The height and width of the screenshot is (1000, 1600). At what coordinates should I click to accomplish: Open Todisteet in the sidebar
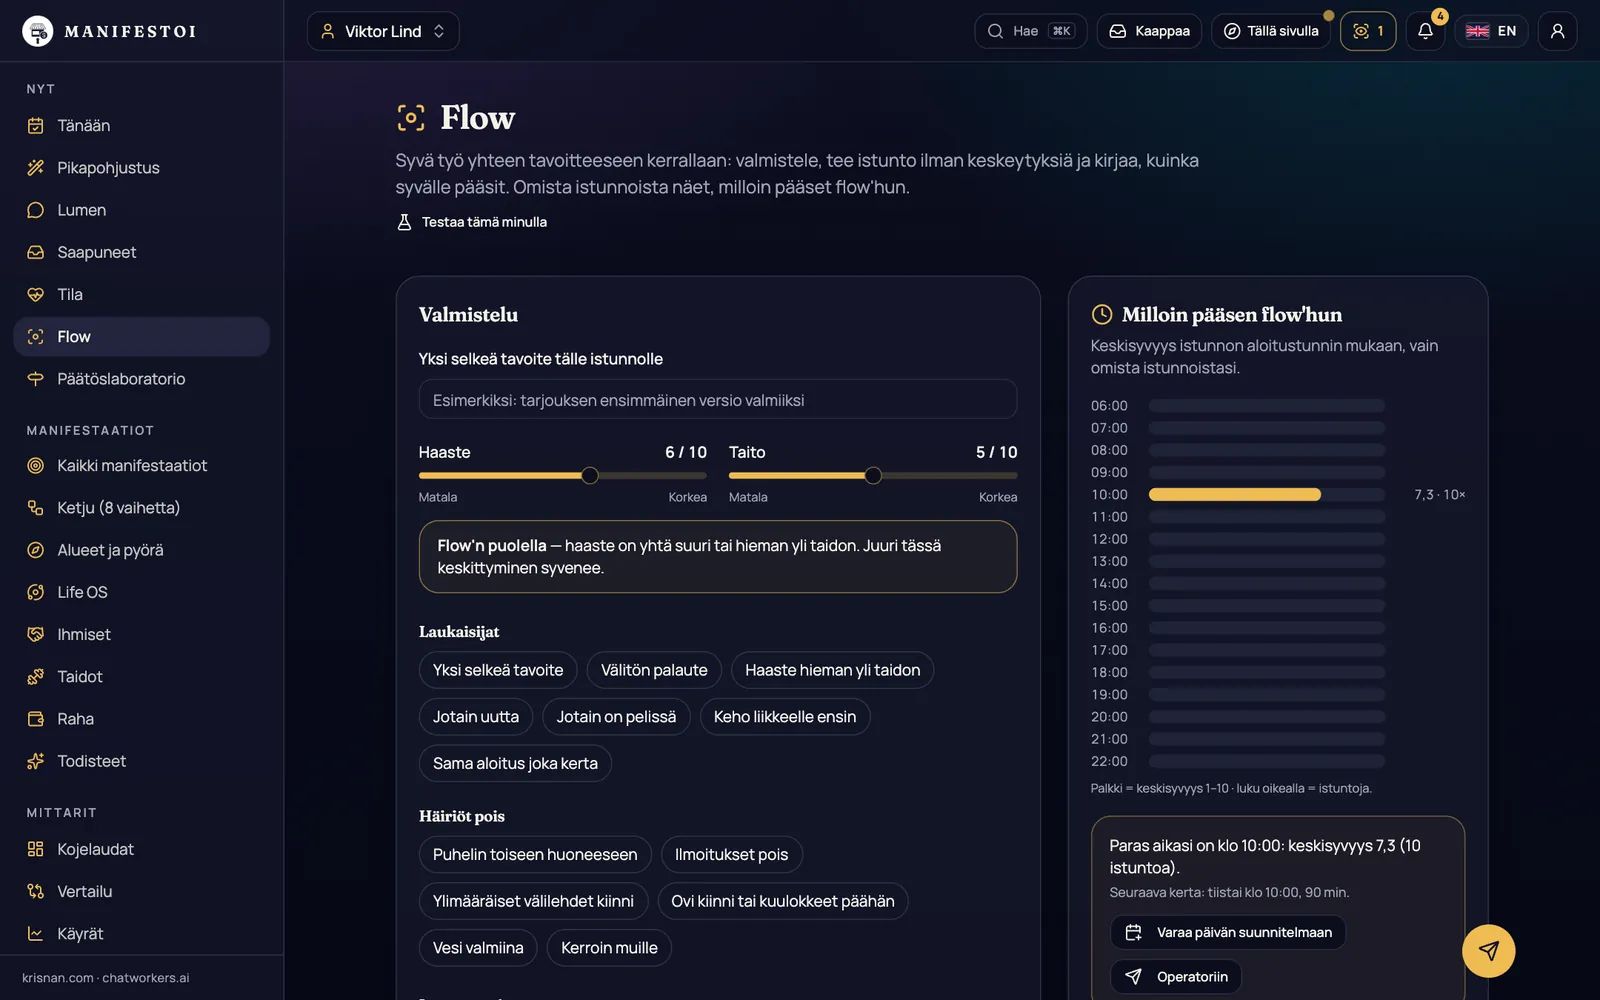[141, 761]
